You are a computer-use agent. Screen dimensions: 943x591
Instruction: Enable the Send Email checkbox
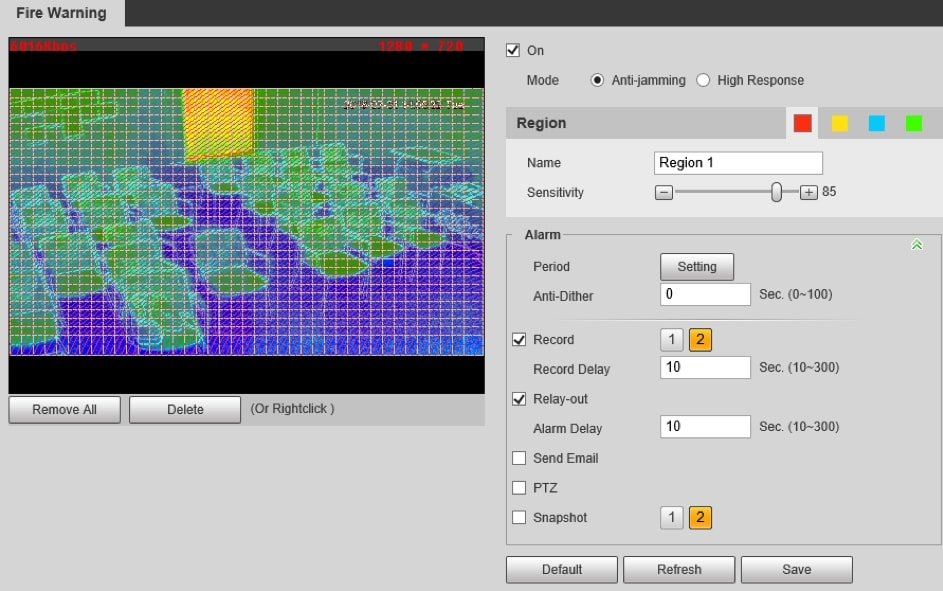[519, 458]
